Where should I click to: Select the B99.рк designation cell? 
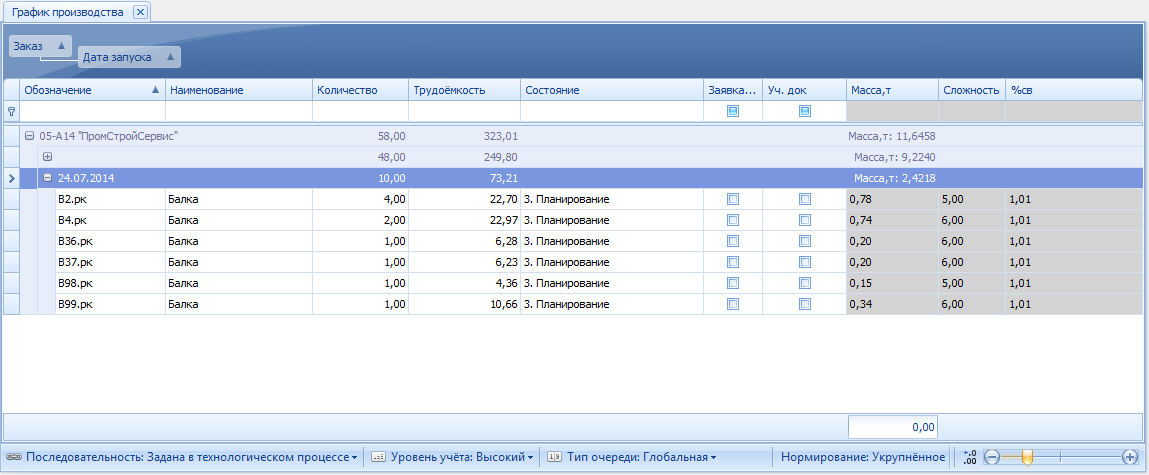(x=111, y=303)
